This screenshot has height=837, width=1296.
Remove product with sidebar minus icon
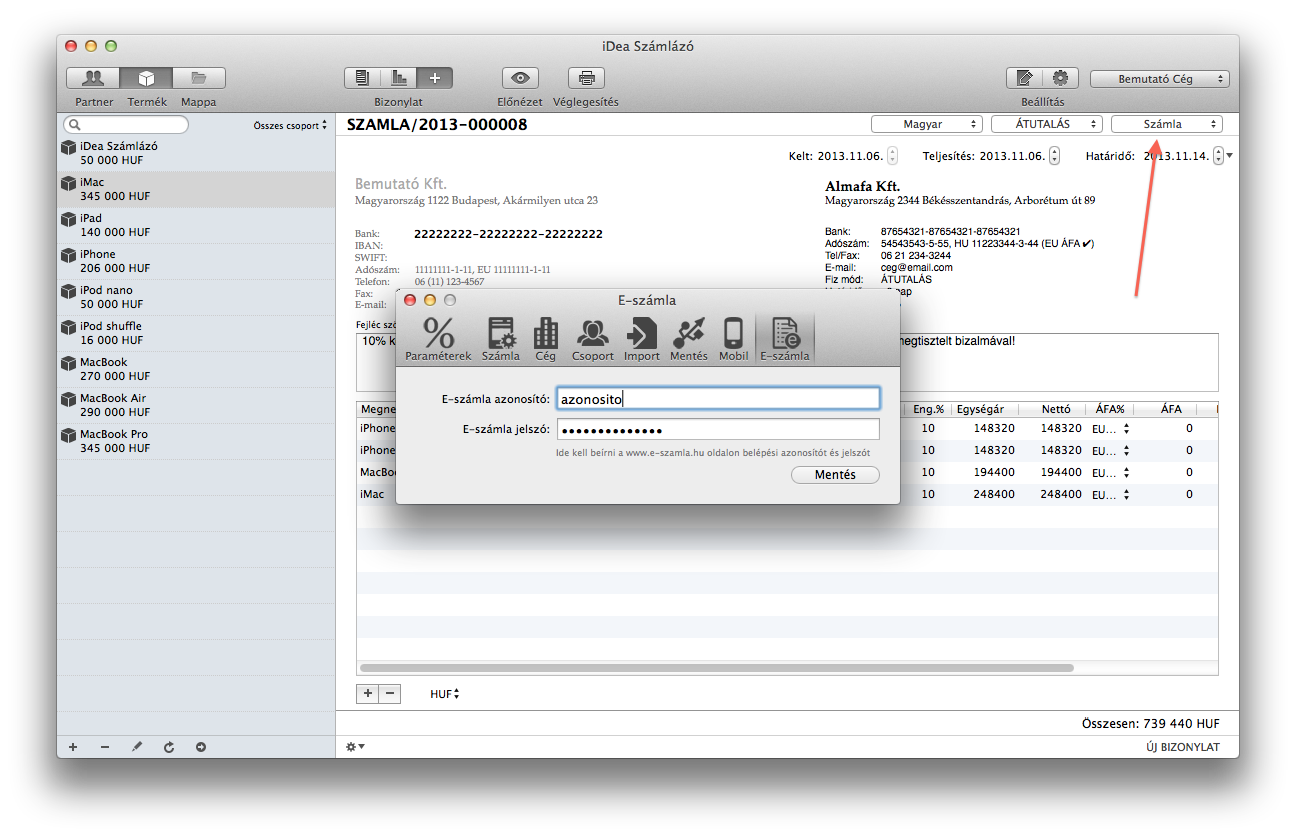pyautogui.click(x=105, y=747)
